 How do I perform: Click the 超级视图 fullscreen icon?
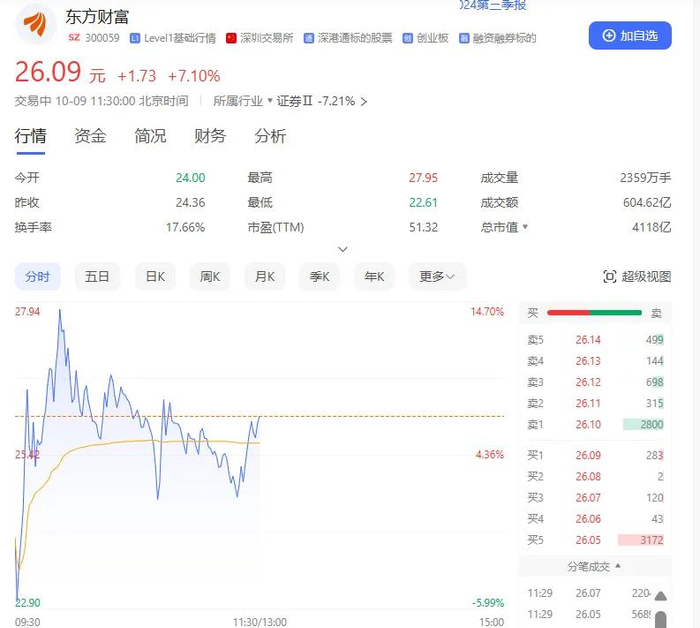tap(609, 277)
